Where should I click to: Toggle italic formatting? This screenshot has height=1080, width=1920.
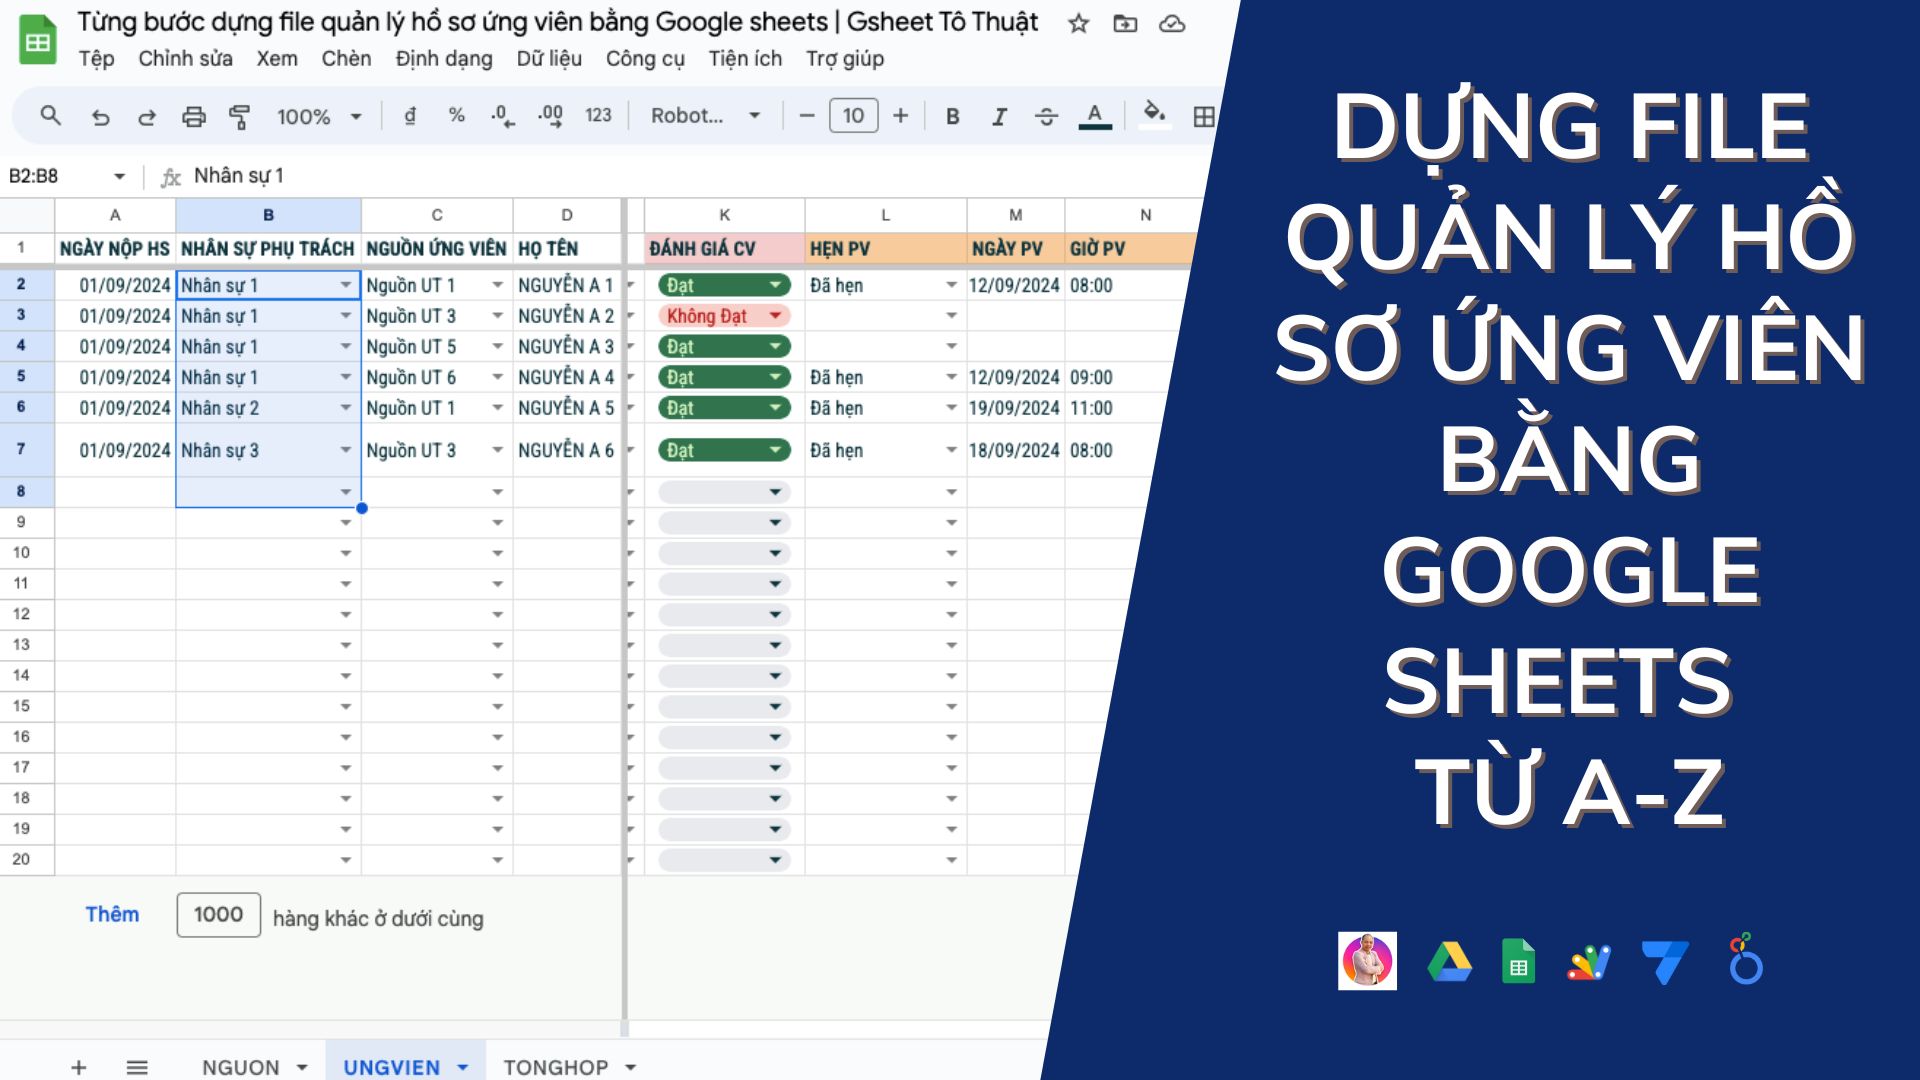click(x=998, y=116)
